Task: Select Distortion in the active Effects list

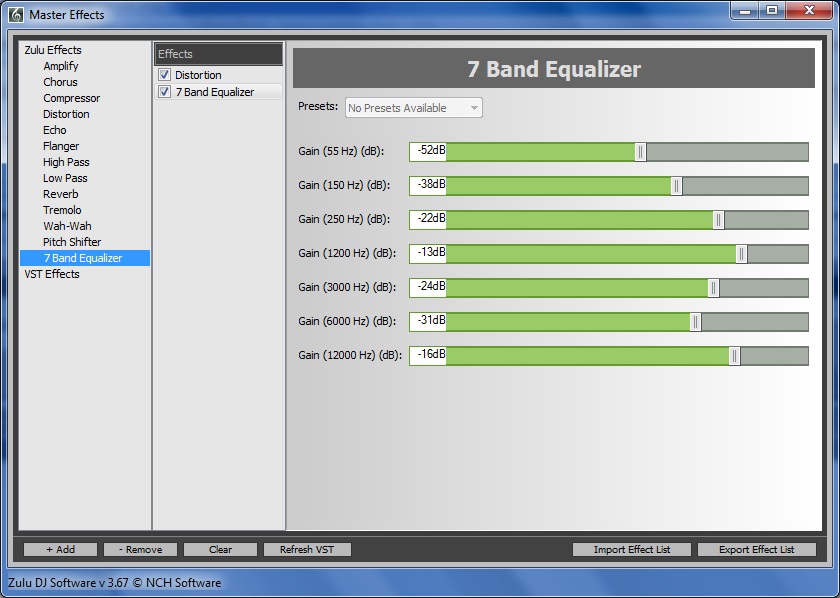Action: point(200,74)
